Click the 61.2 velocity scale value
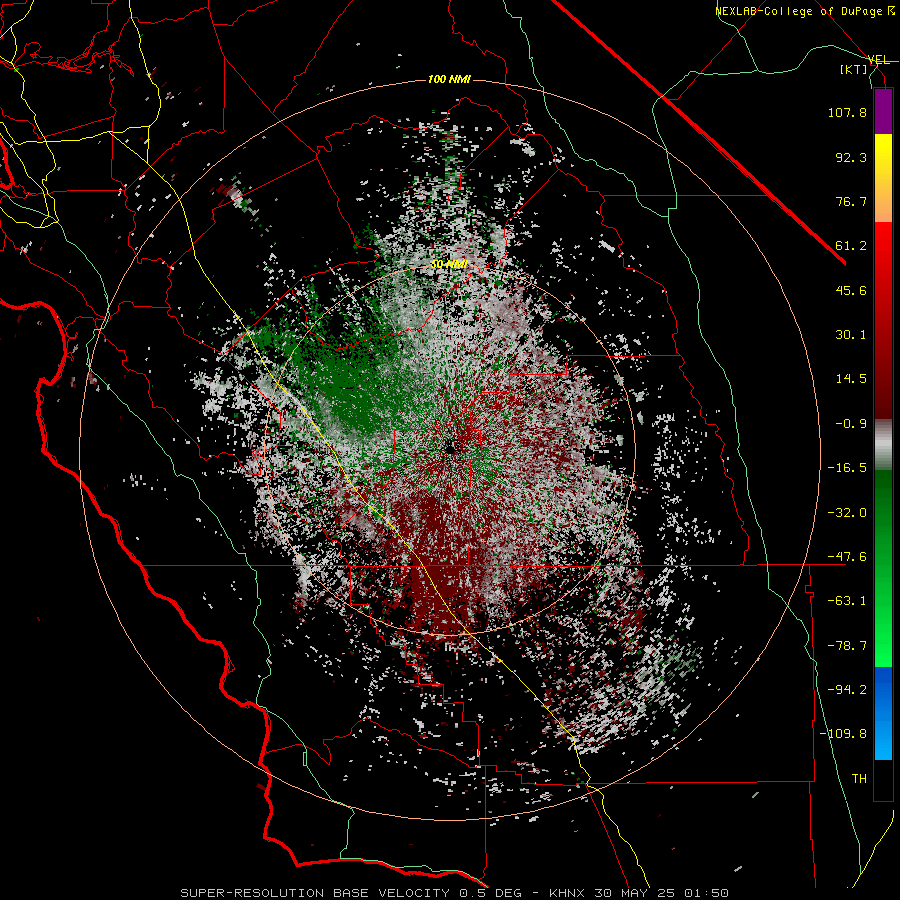900x900 pixels. click(x=851, y=246)
